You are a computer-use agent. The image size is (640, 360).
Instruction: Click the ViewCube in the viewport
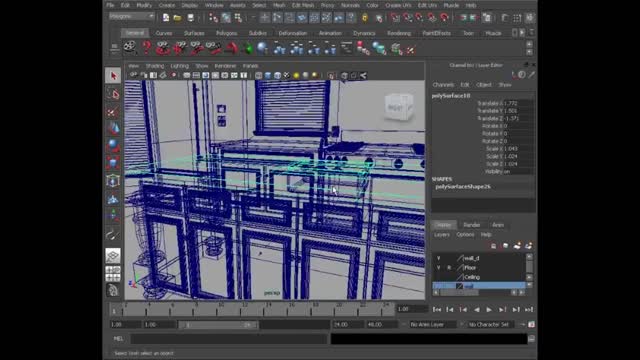click(x=399, y=107)
